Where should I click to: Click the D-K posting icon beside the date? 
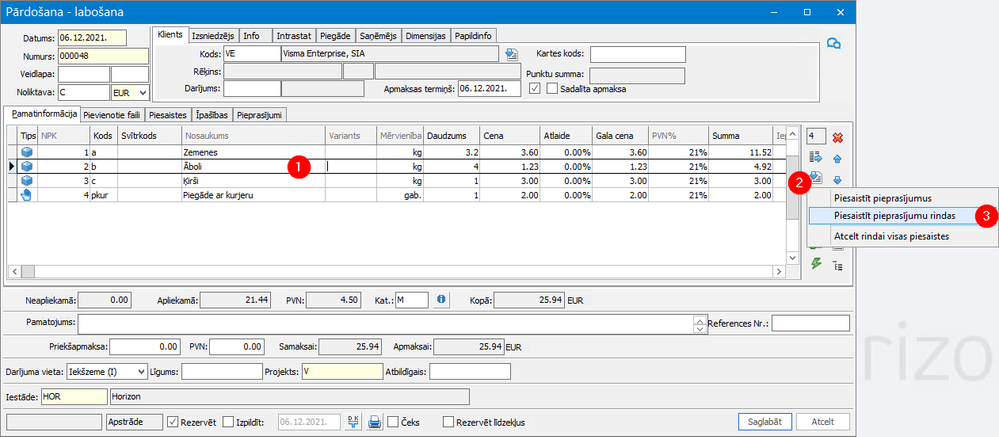coord(354,422)
